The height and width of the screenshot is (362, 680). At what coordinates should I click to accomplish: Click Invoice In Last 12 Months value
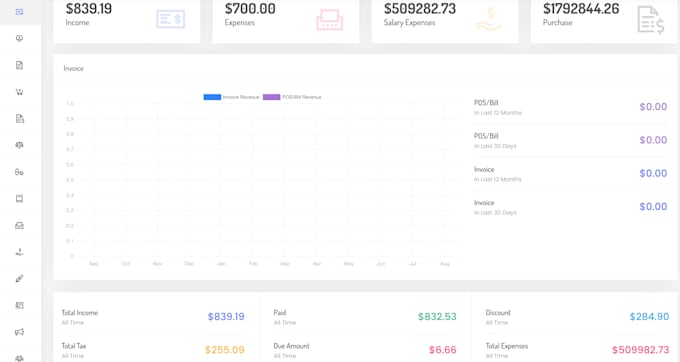653,173
